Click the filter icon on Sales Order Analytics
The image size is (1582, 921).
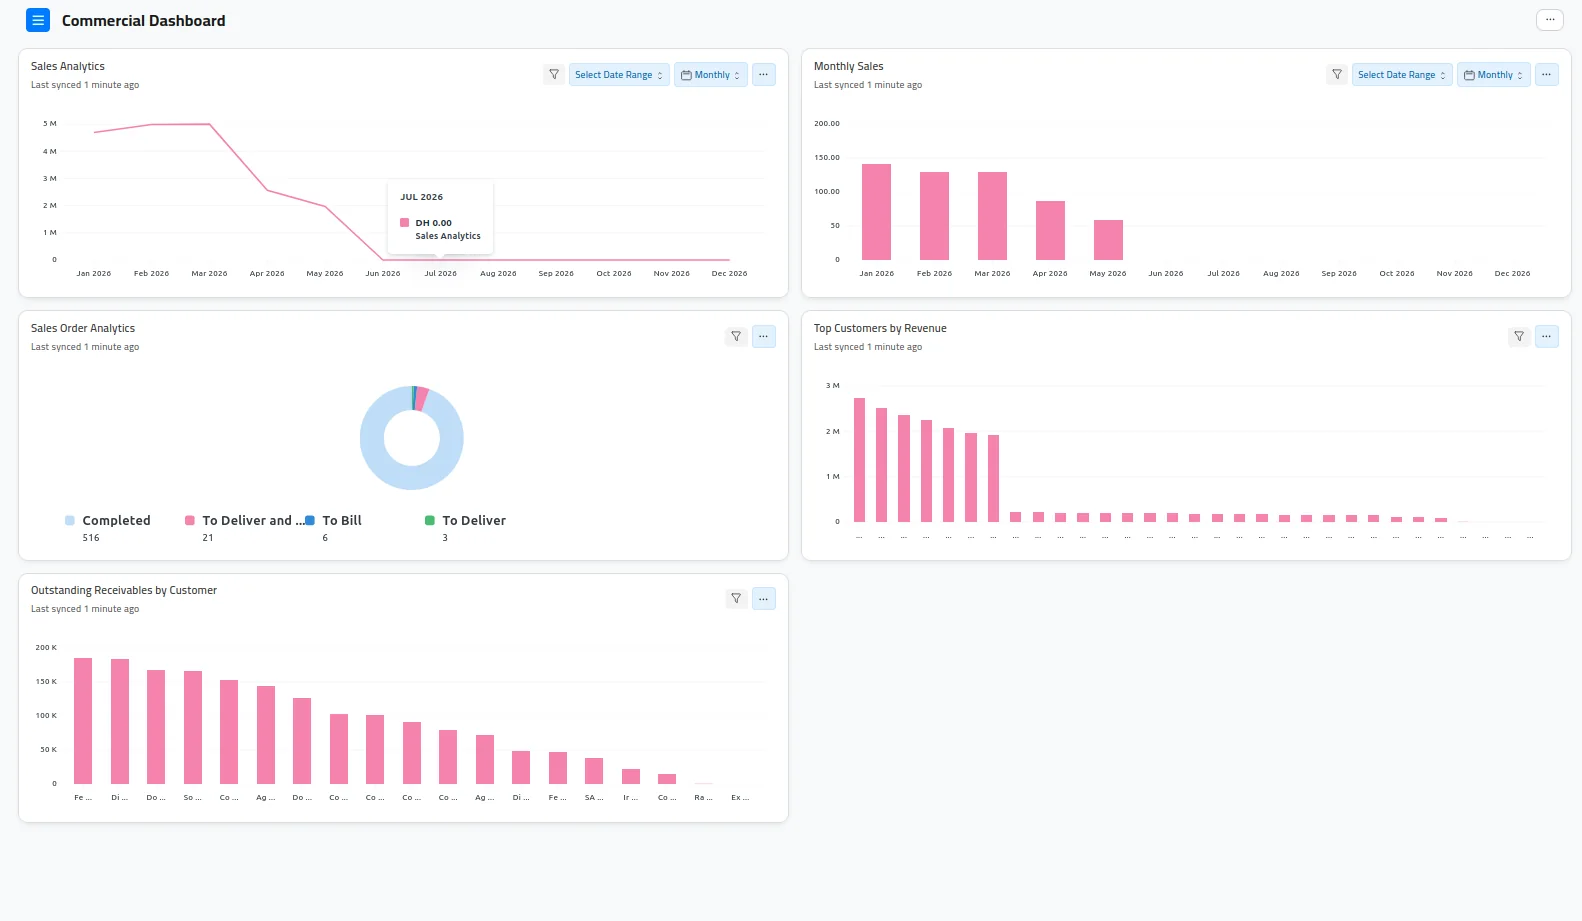(x=736, y=337)
